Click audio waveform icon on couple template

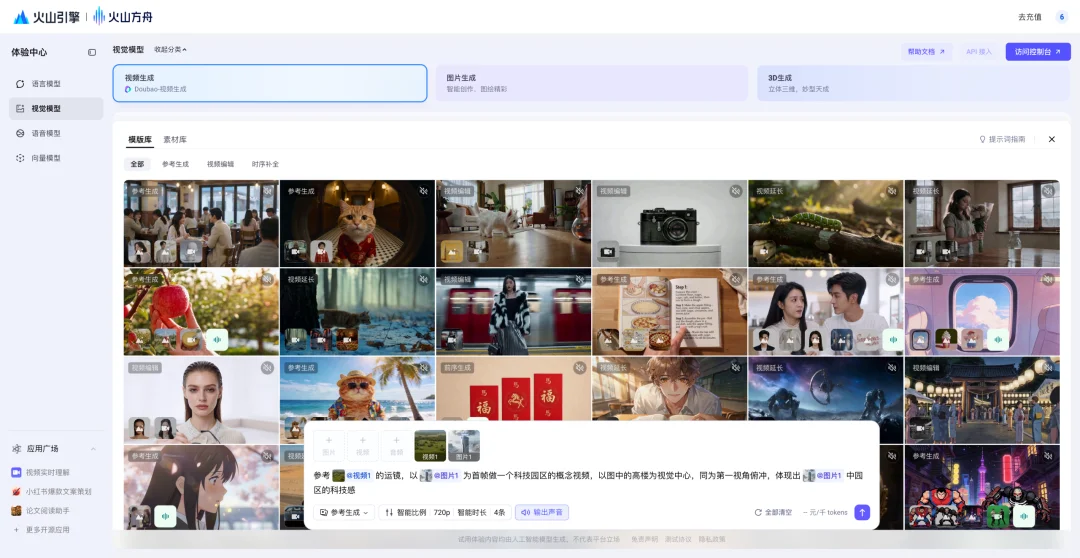[893, 340]
